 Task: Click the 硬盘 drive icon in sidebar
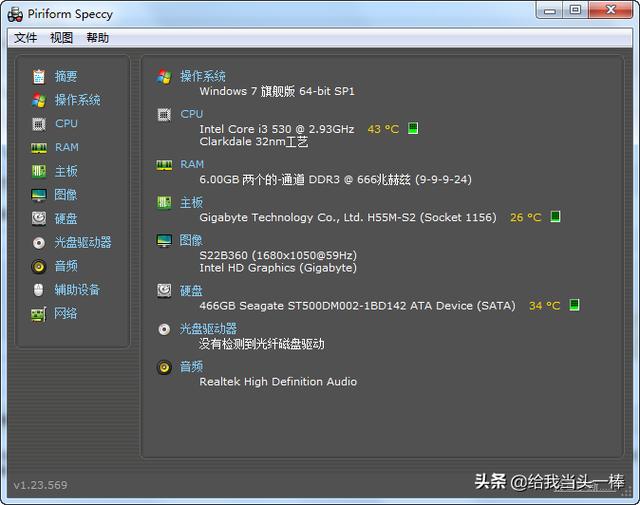[39, 218]
